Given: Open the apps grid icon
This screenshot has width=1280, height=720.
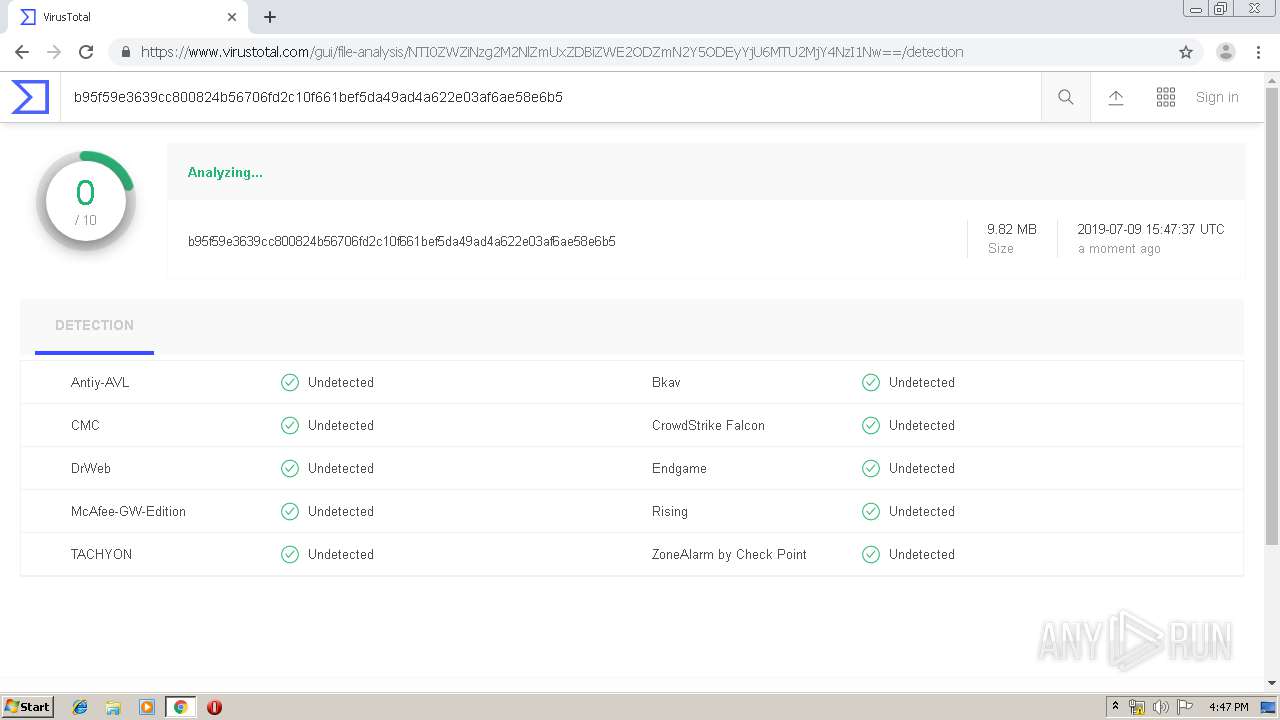Looking at the screenshot, I should [x=1166, y=97].
